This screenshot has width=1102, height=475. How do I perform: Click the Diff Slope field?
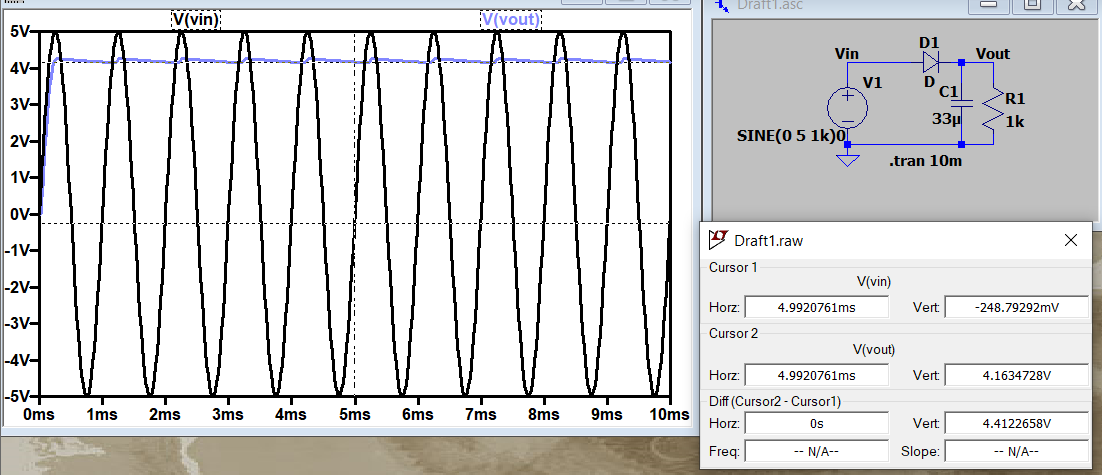pyautogui.click(x=1015, y=451)
